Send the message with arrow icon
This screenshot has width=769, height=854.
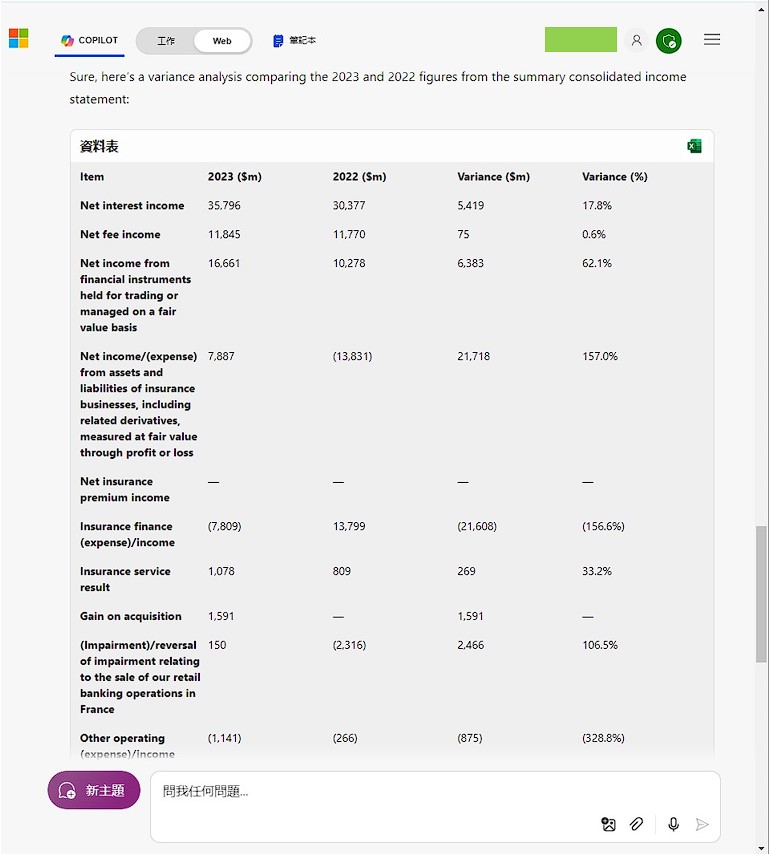coord(702,824)
